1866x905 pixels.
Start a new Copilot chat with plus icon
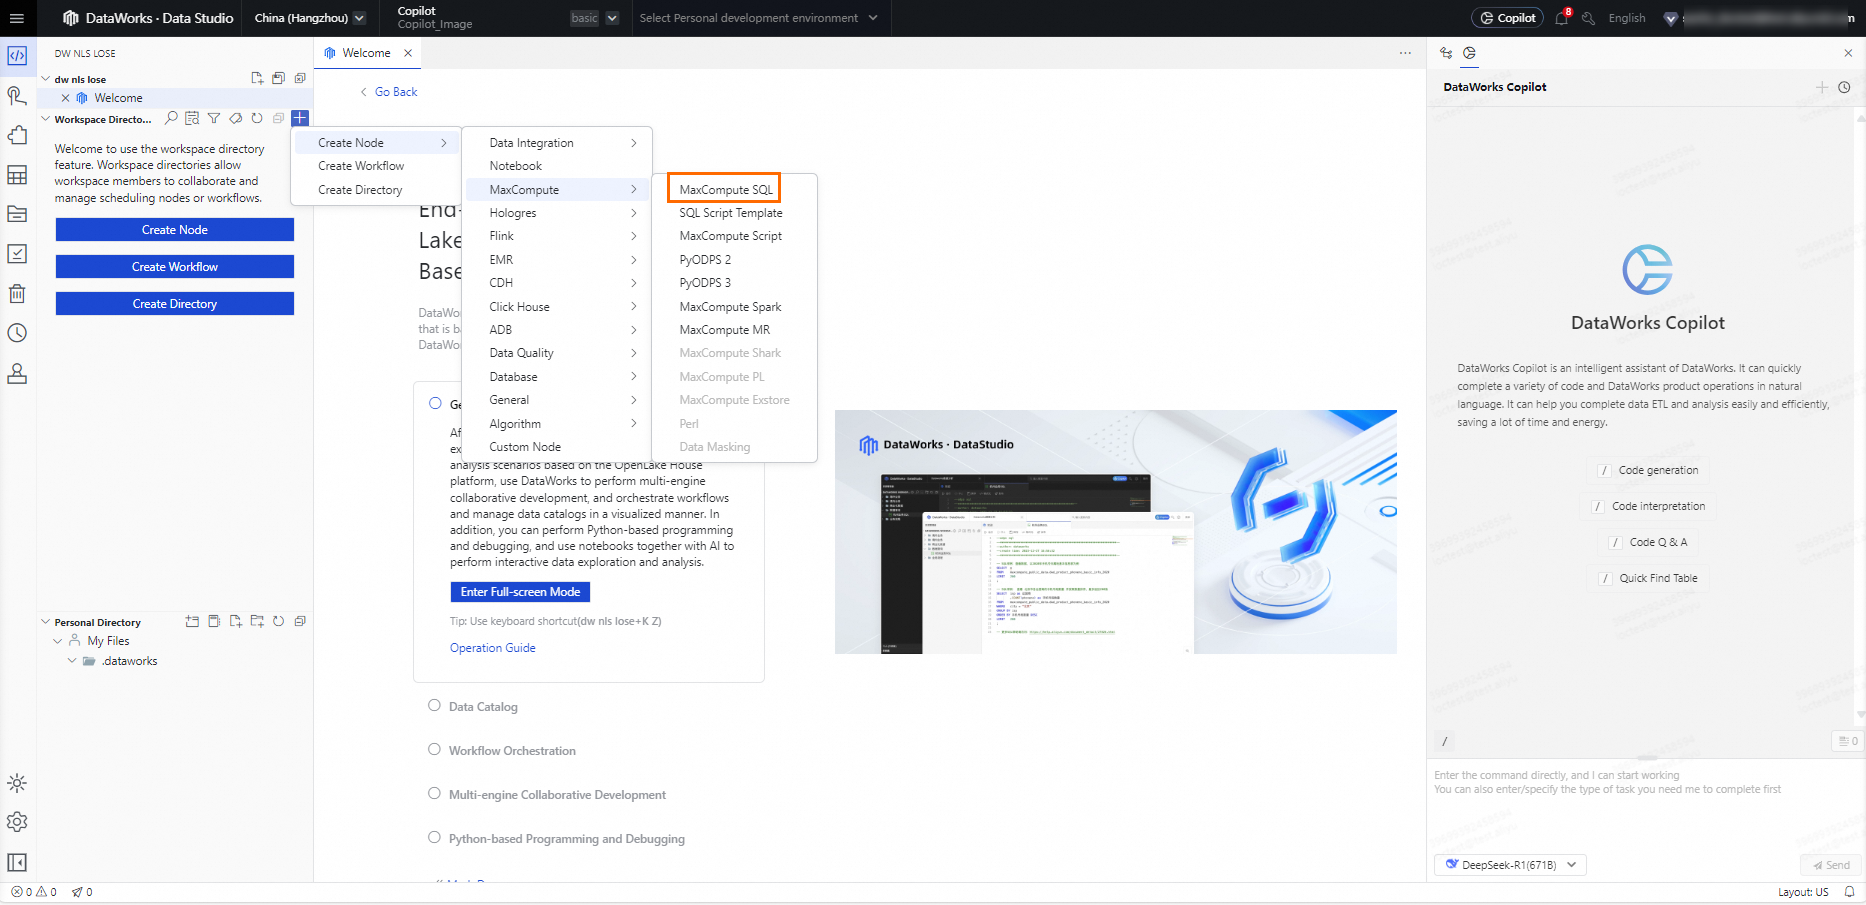1822,87
